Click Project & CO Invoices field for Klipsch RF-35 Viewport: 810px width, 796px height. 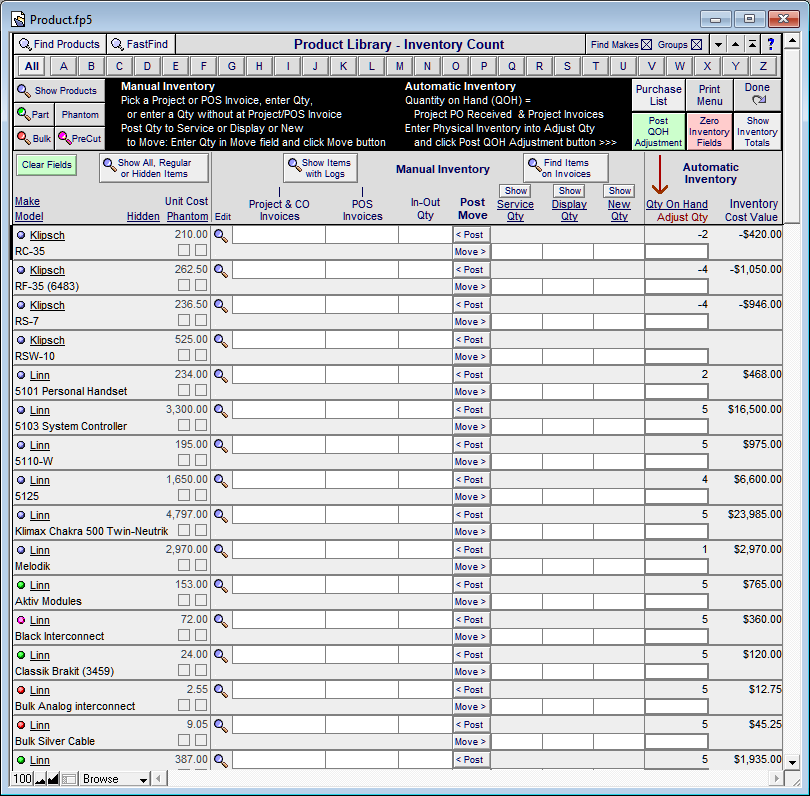[279, 270]
